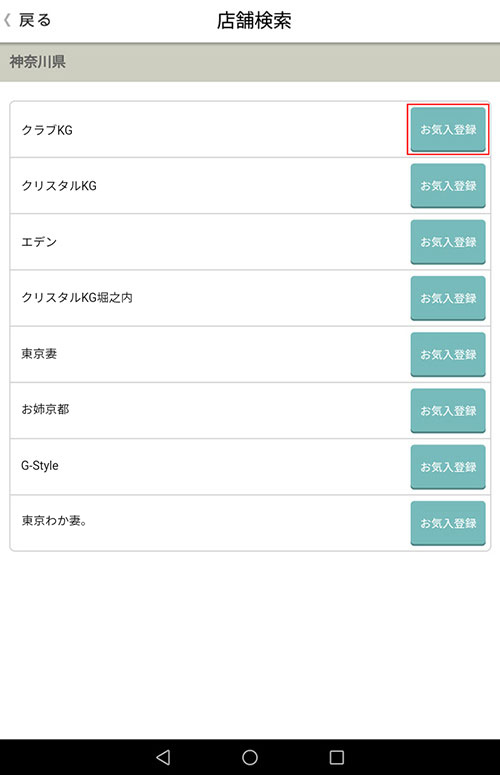The height and width of the screenshot is (775, 500).
Task: Tap お気入登録 for 東京わか妻。
Action: coord(448,523)
